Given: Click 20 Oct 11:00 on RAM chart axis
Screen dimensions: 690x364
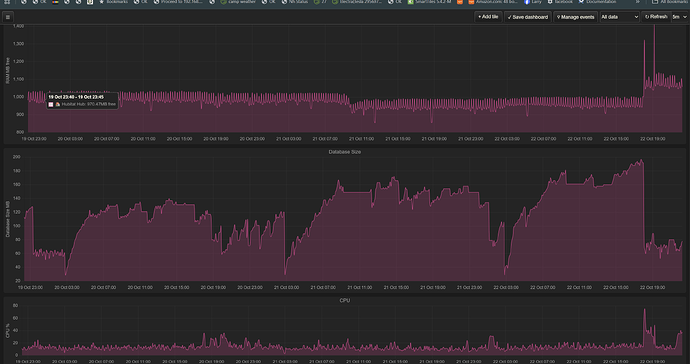Looking at the screenshot, I should click(143, 139).
